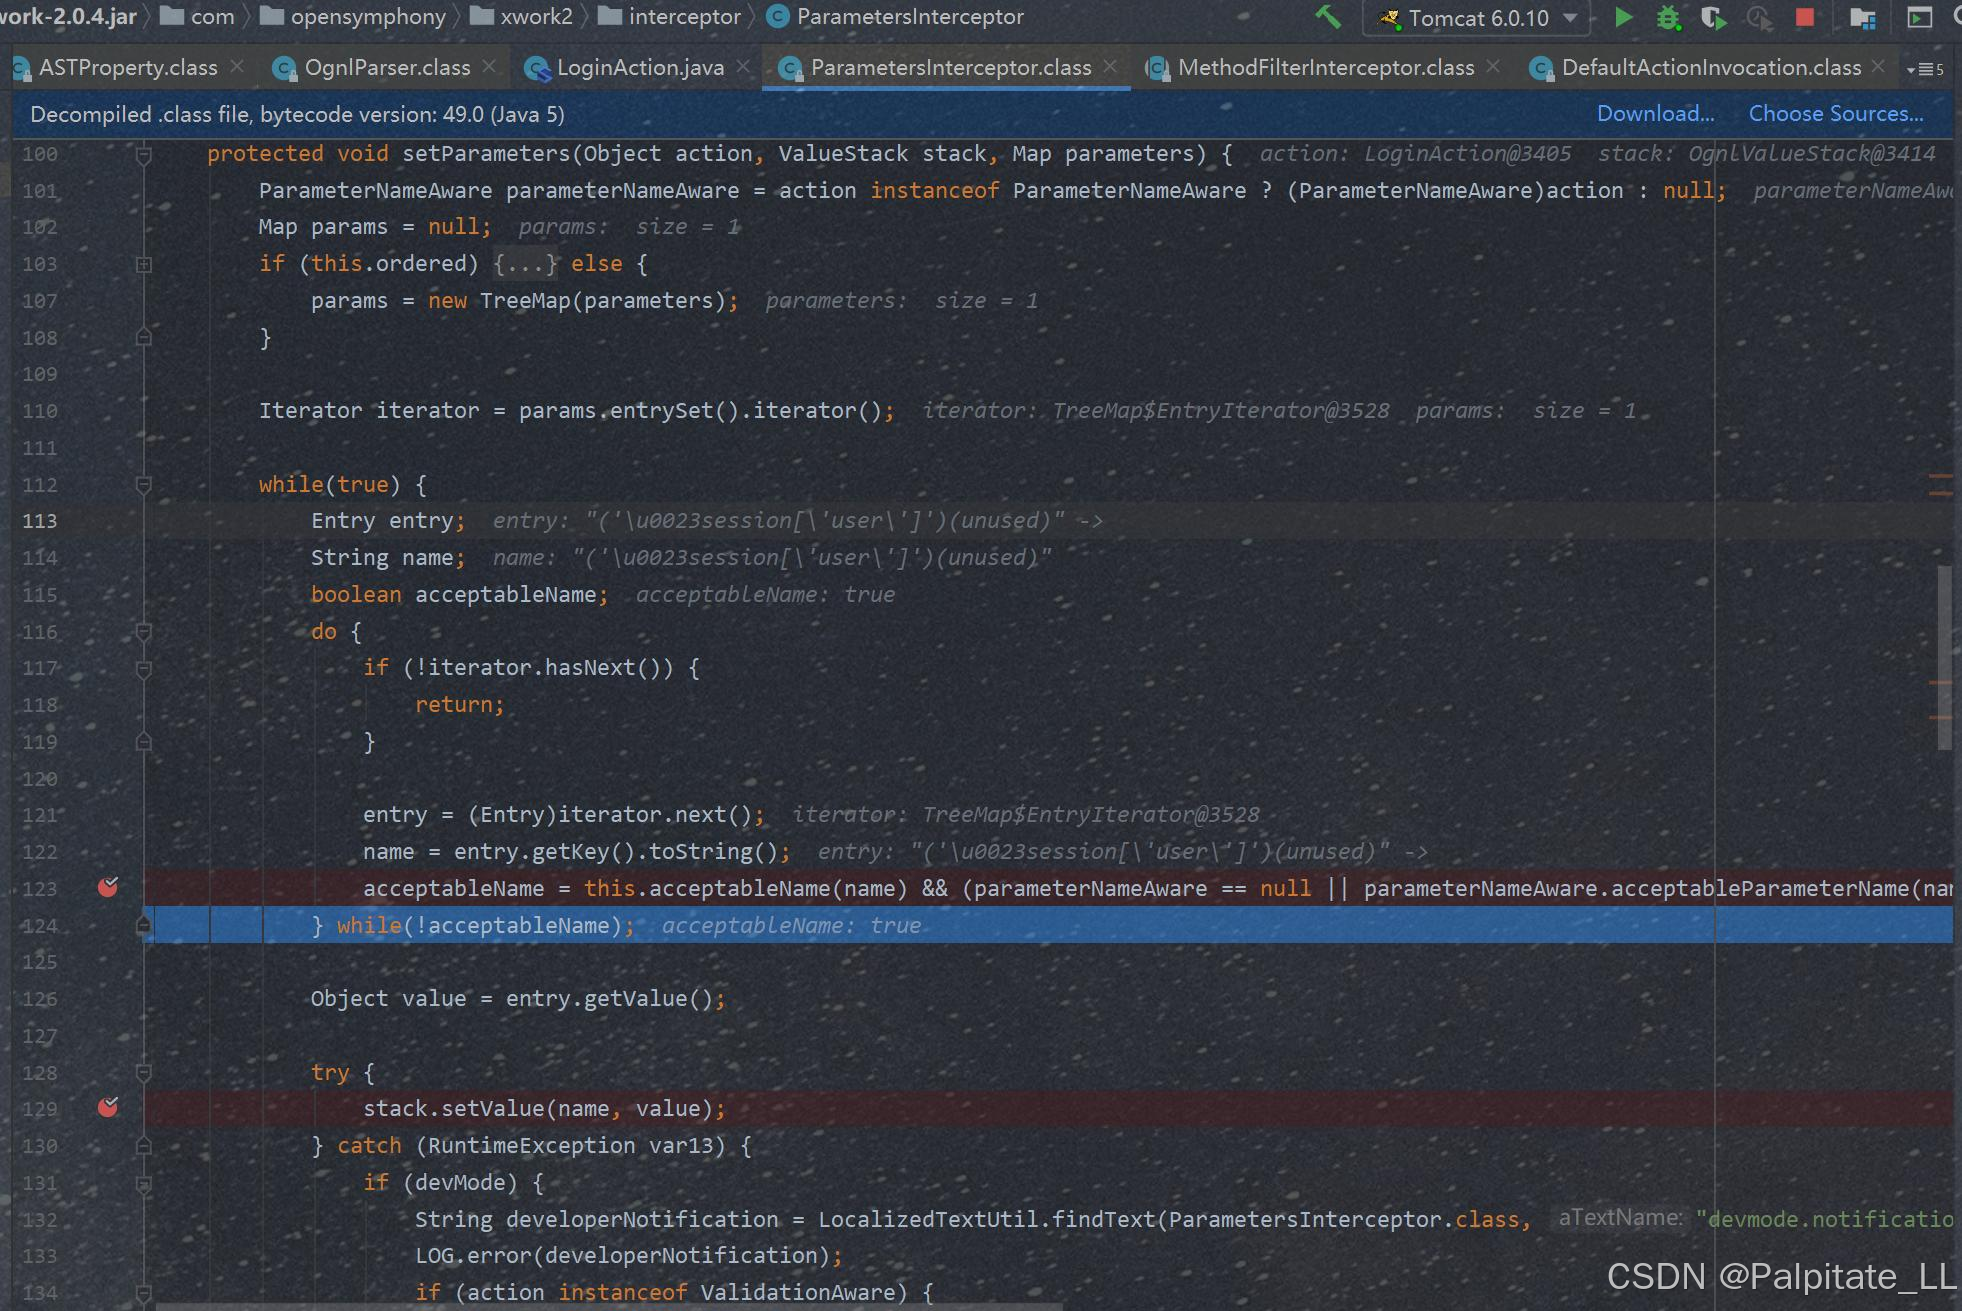Click the Run Anything terminal icon
Image resolution: width=1962 pixels, height=1311 pixels.
(1919, 18)
